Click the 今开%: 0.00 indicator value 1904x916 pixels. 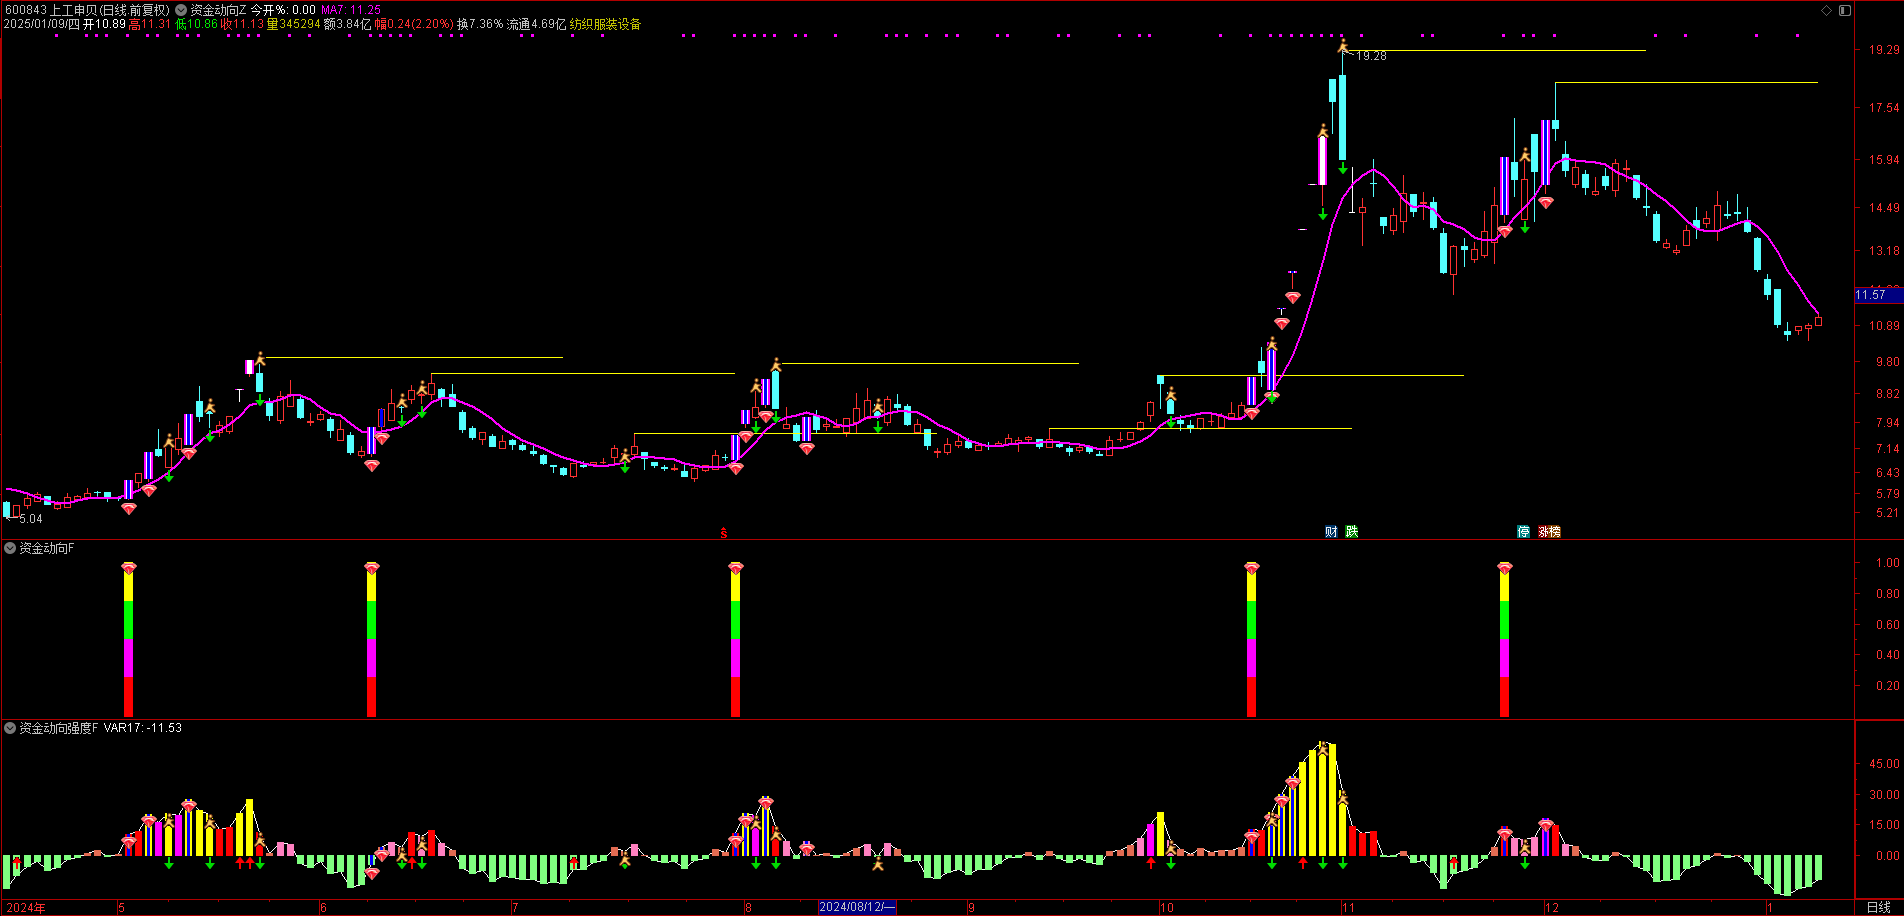click(x=283, y=10)
